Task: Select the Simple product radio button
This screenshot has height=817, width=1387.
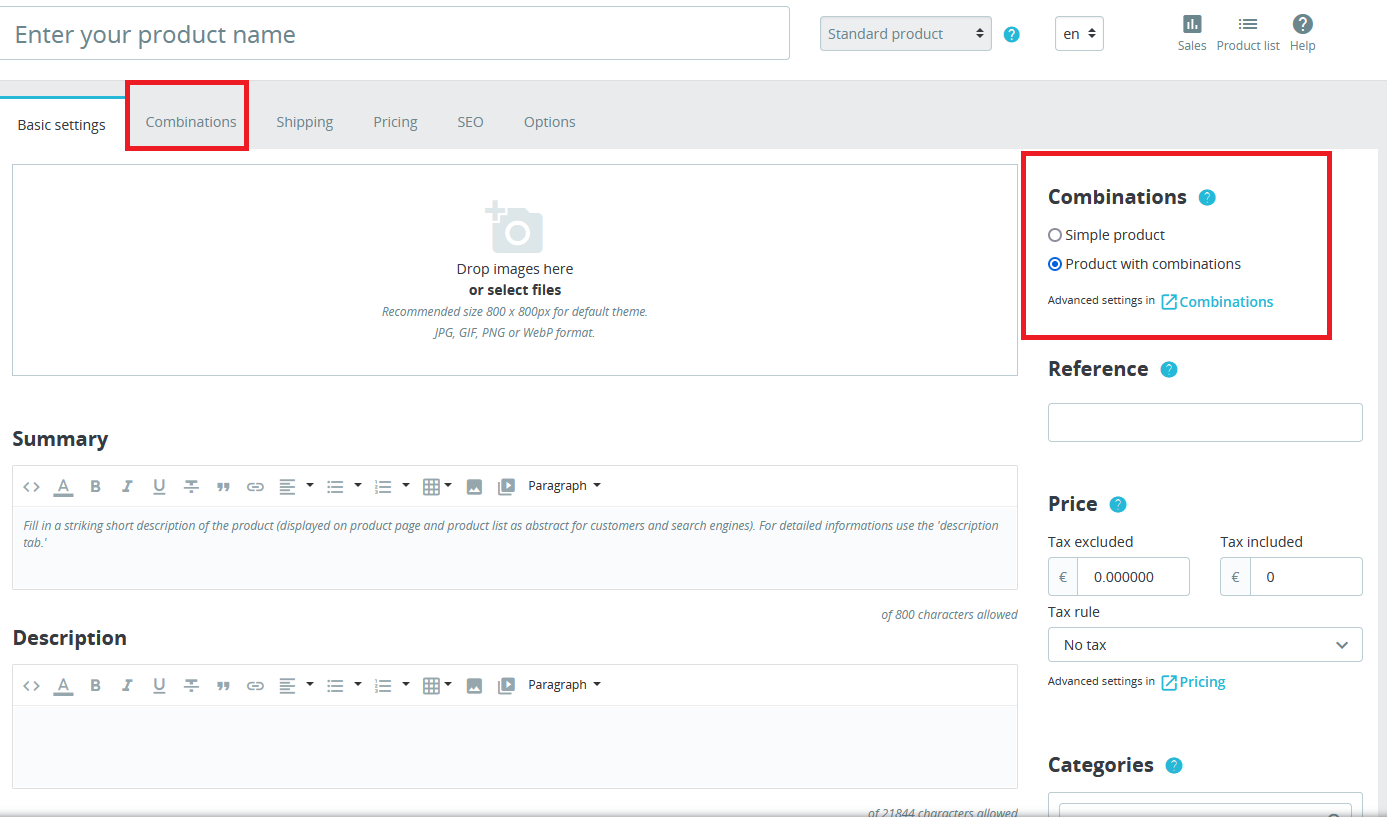Action: tap(1055, 235)
